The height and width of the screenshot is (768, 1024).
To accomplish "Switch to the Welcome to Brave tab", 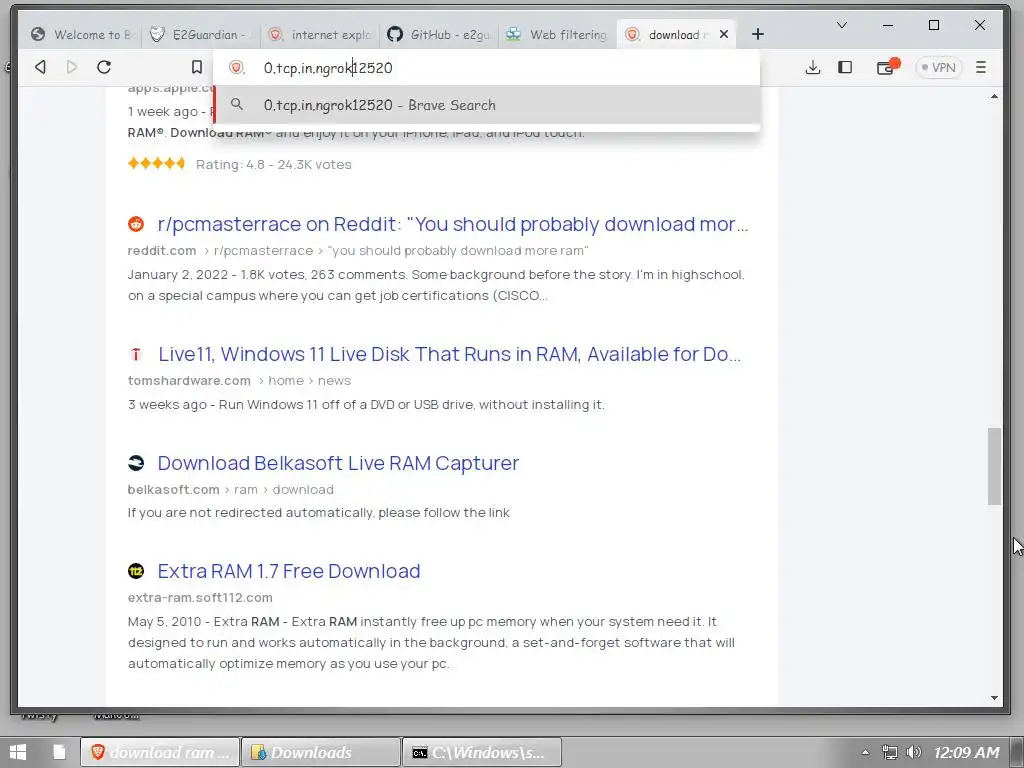I will [82, 35].
